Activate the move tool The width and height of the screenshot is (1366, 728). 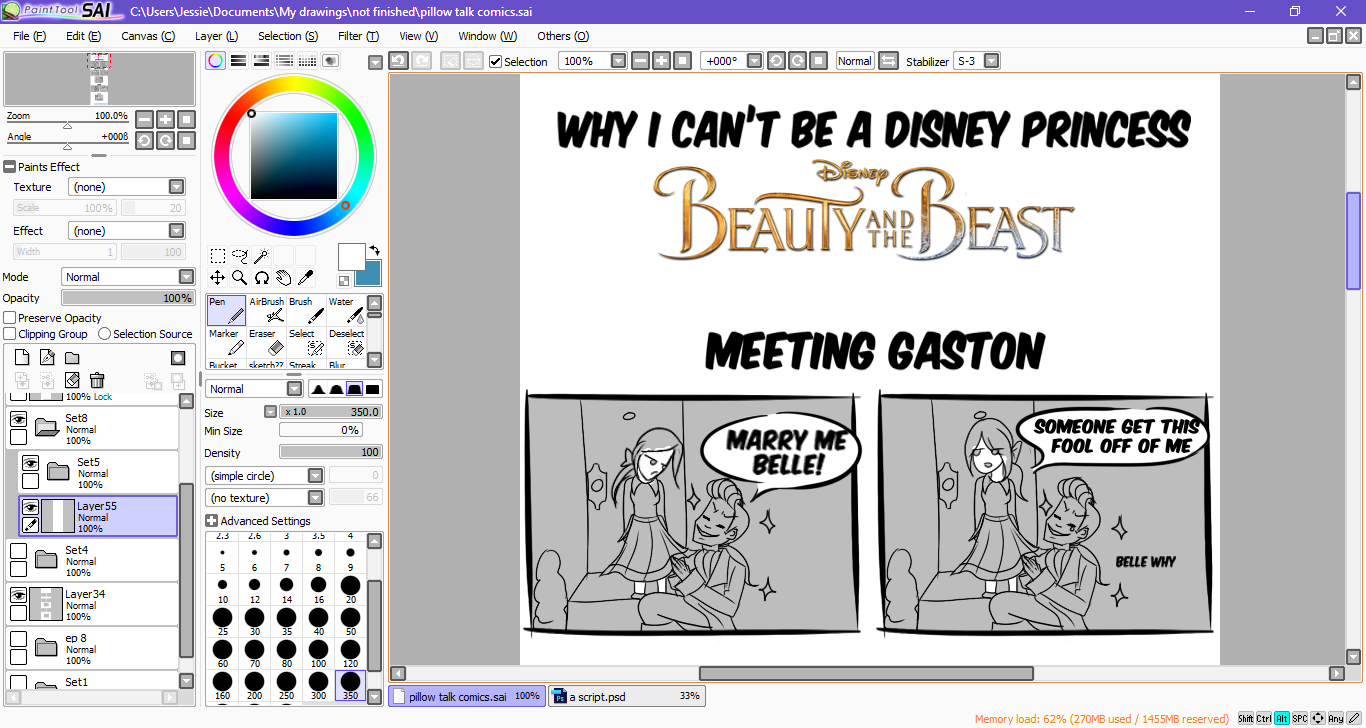217,277
